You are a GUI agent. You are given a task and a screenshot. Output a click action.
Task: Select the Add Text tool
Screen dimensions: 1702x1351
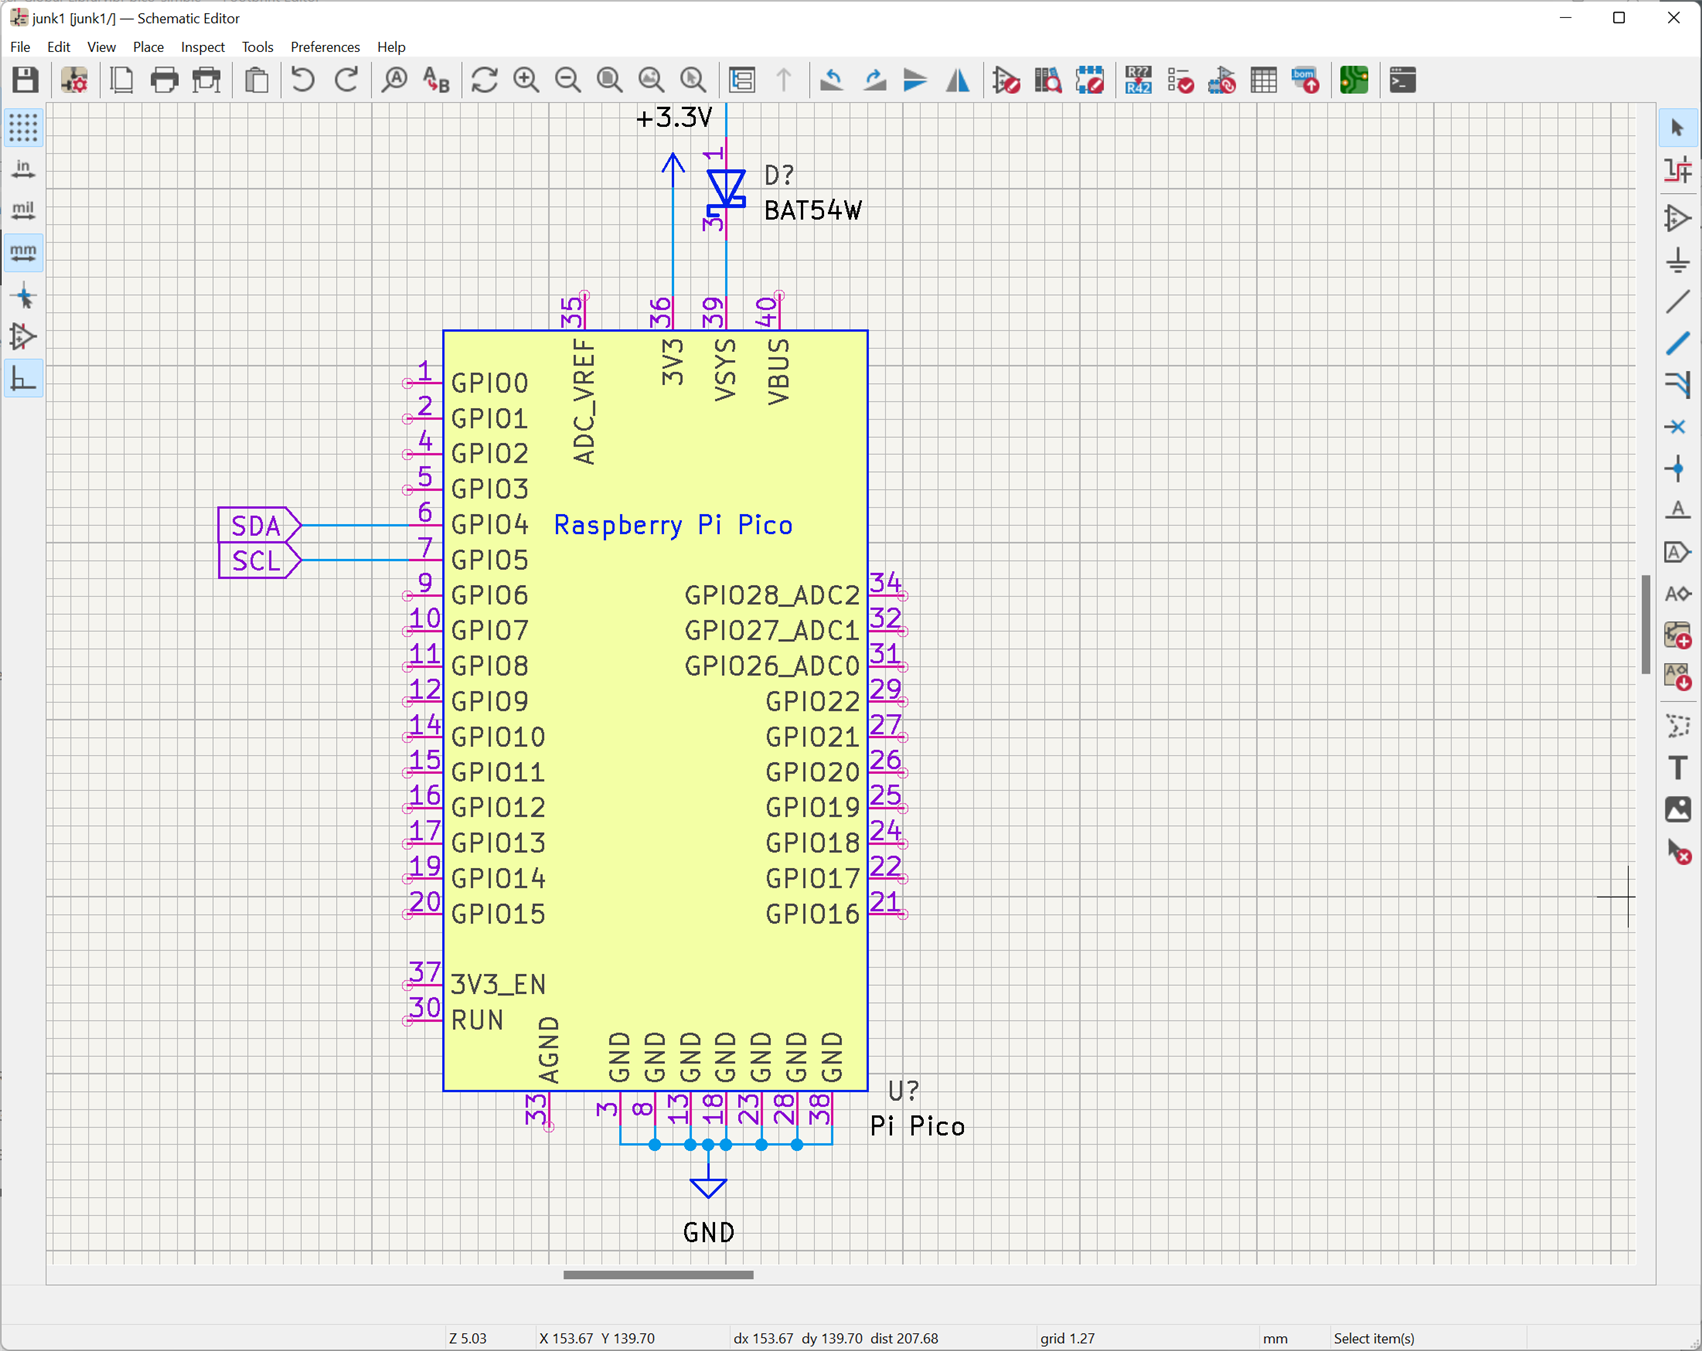pyautogui.click(x=1678, y=768)
